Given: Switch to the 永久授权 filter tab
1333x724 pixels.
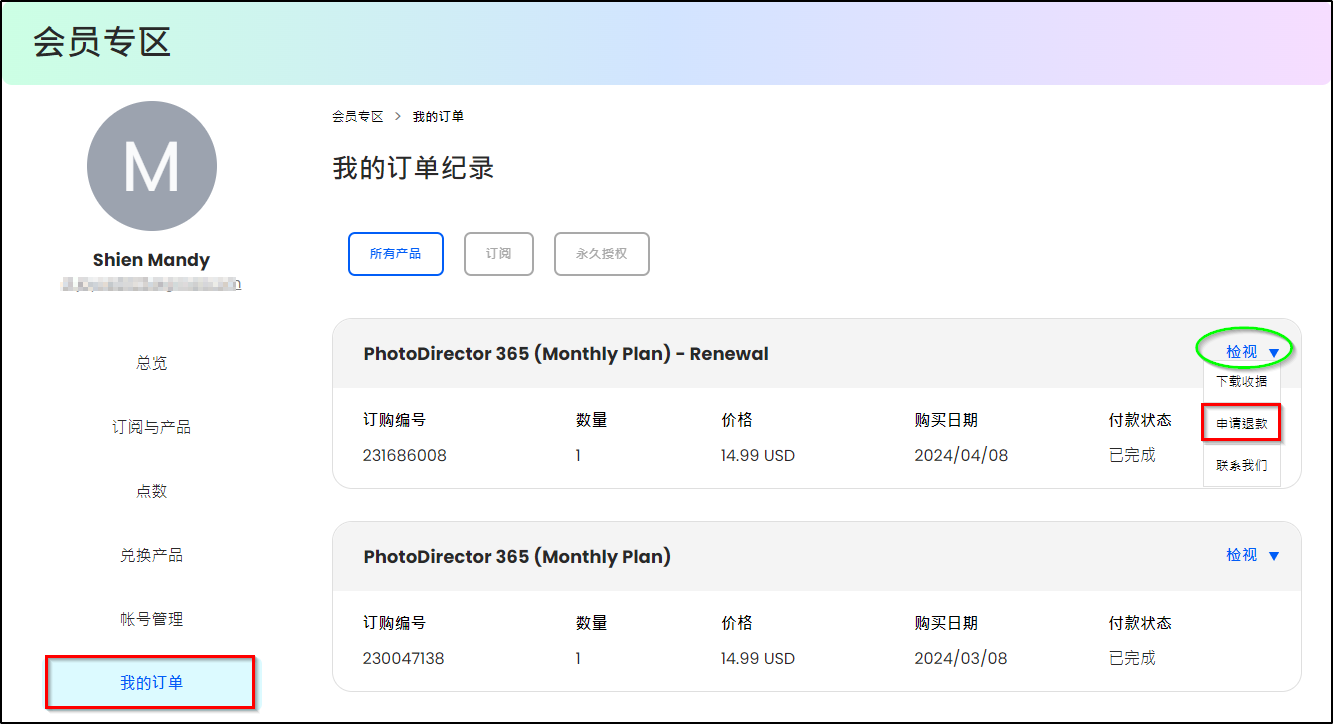Looking at the screenshot, I should [x=602, y=254].
